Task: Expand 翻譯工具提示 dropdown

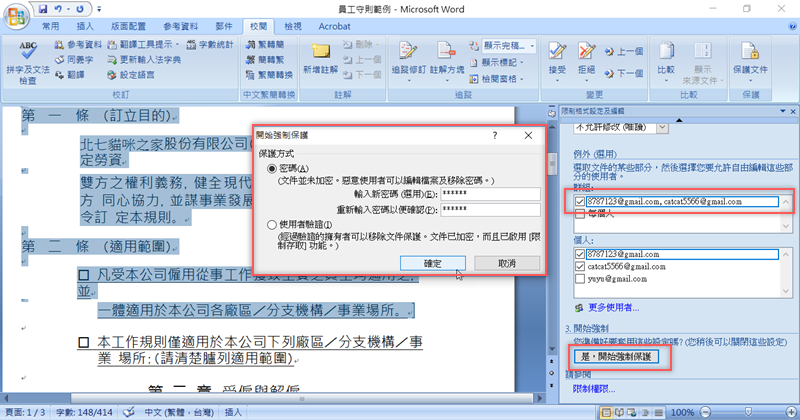Action: pyautogui.click(x=177, y=45)
